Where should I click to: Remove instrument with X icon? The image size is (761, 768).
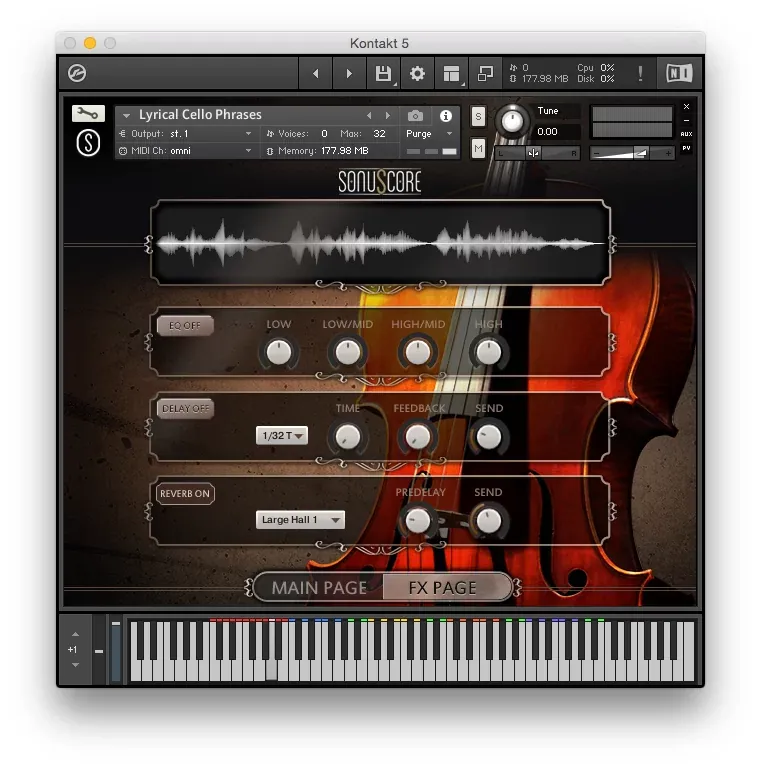(x=686, y=106)
